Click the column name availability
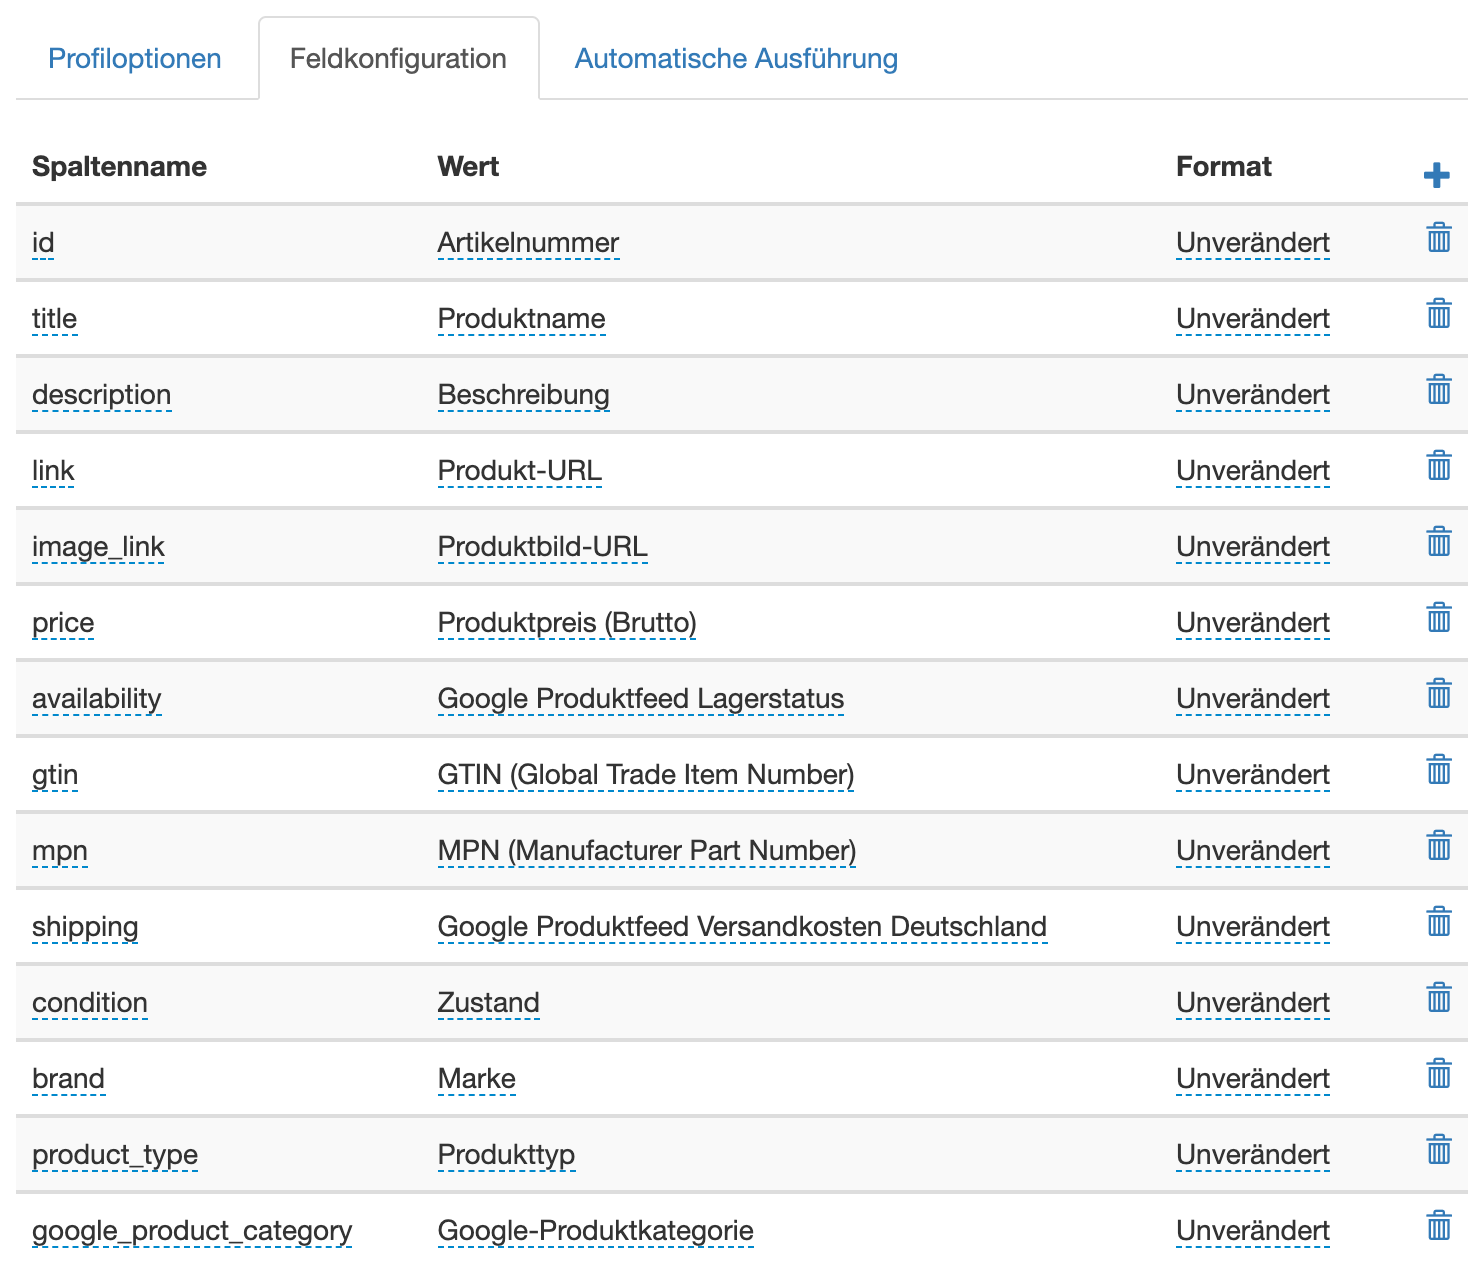Screen dimensions: 1484x1282 coord(96,699)
